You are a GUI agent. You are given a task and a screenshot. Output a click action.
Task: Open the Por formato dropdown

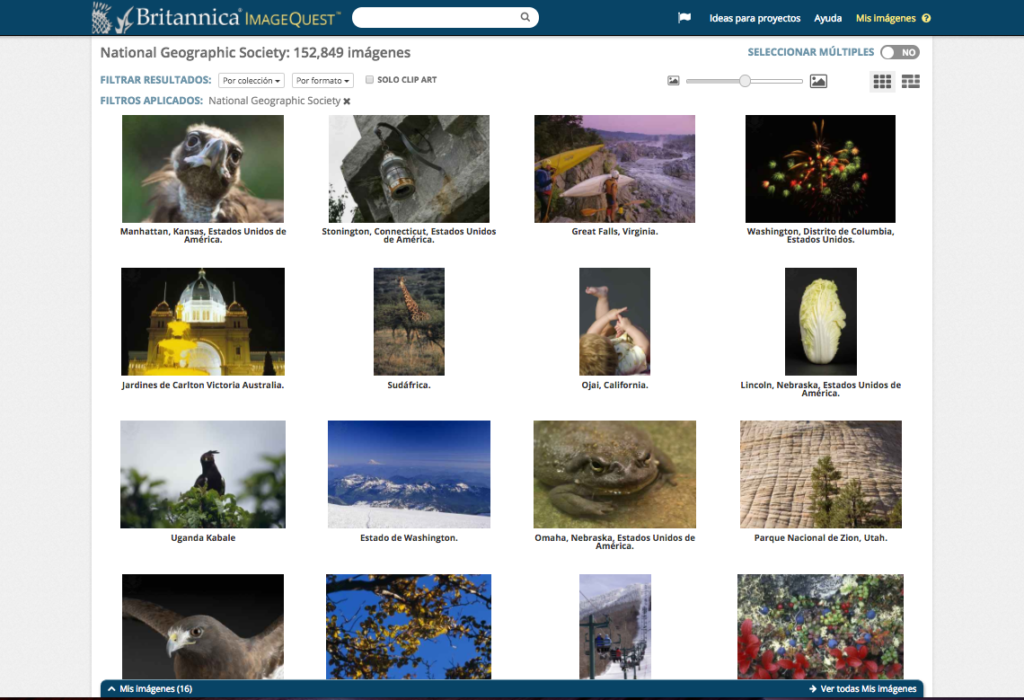322,80
